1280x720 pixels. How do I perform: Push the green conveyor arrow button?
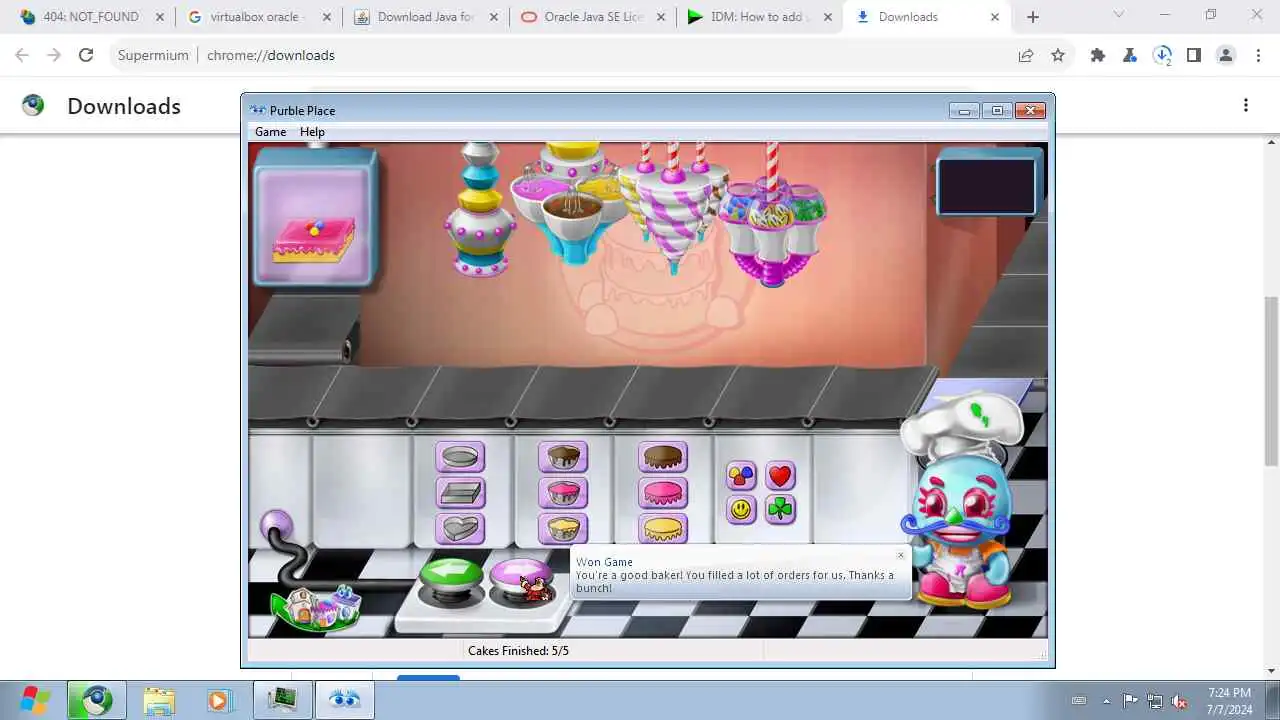tap(451, 578)
